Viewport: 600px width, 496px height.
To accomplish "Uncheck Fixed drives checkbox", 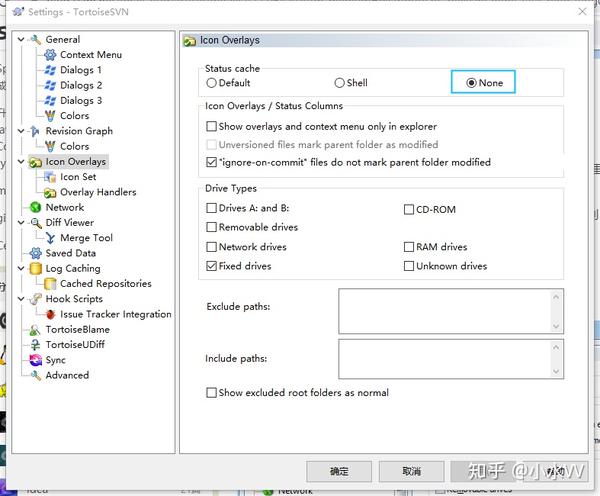I will click(x=211, y=266).
